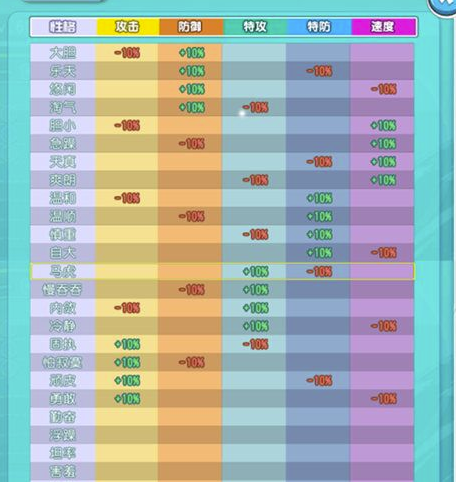Select the 大胆 nature row label
Viewport: 456px width, 482px height.
click(63, 53)
